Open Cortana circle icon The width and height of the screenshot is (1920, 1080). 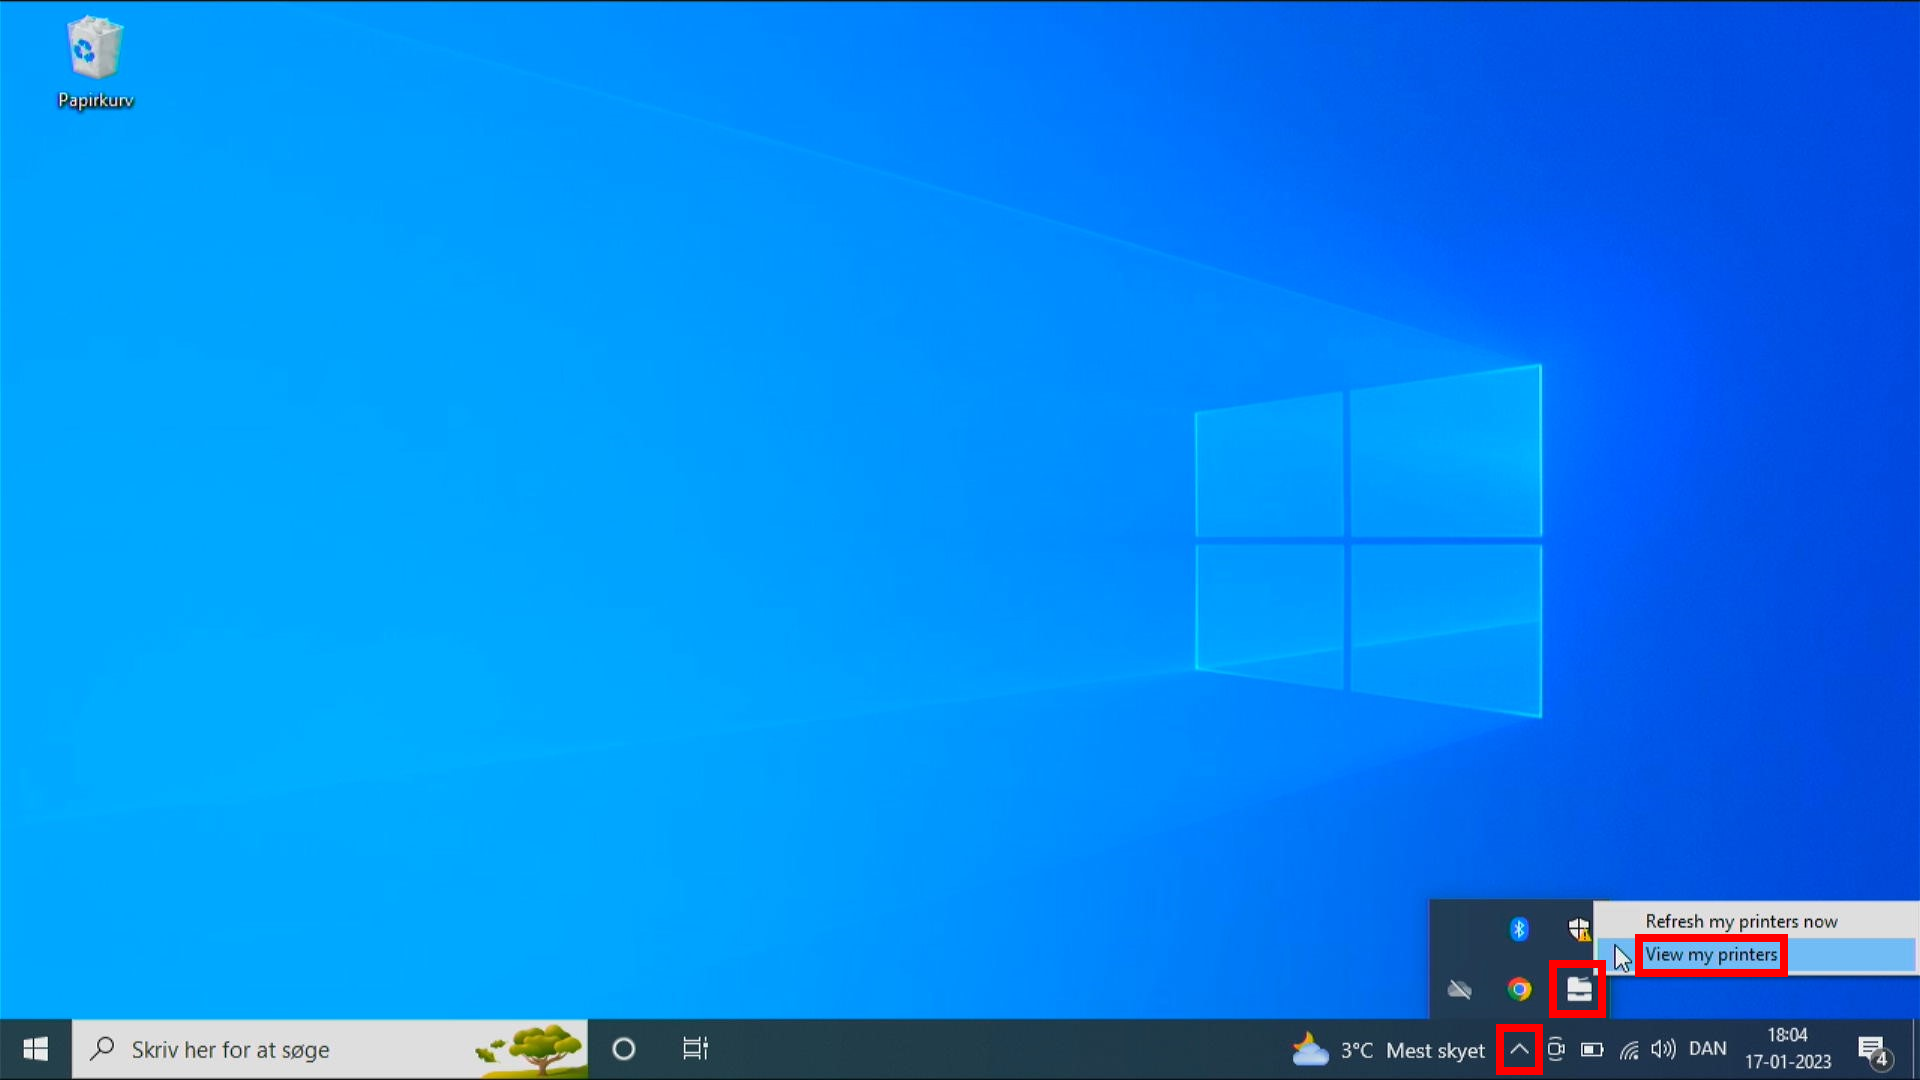(x=623, y=1049)
